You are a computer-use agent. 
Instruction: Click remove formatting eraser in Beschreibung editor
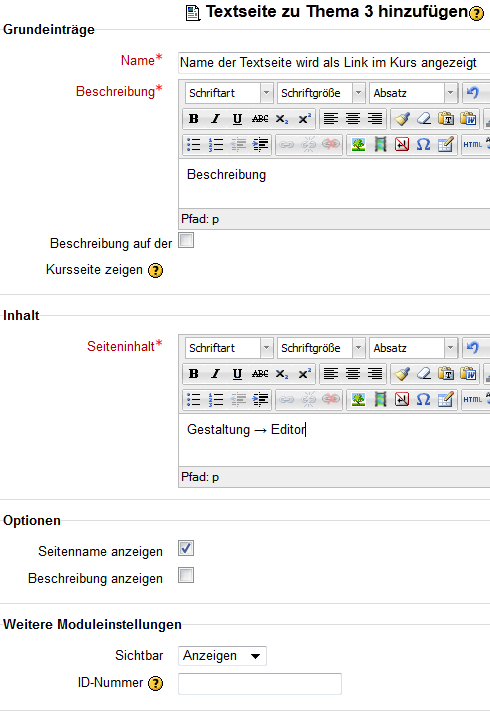coord(424,119)
